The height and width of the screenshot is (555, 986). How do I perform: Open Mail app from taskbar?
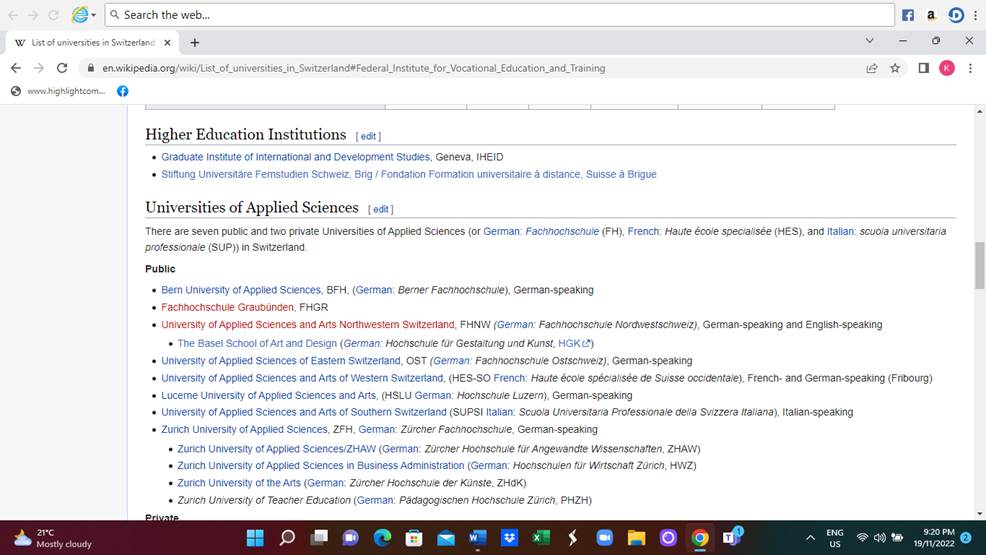[x=446, y=538]
